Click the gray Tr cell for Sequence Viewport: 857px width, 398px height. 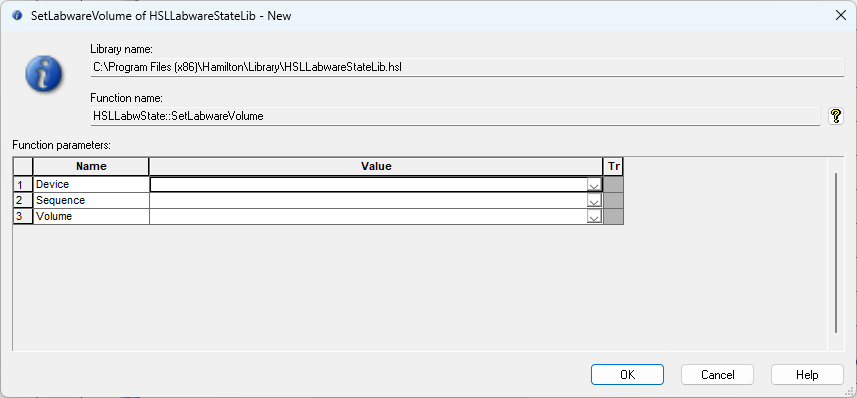point(613,201)
